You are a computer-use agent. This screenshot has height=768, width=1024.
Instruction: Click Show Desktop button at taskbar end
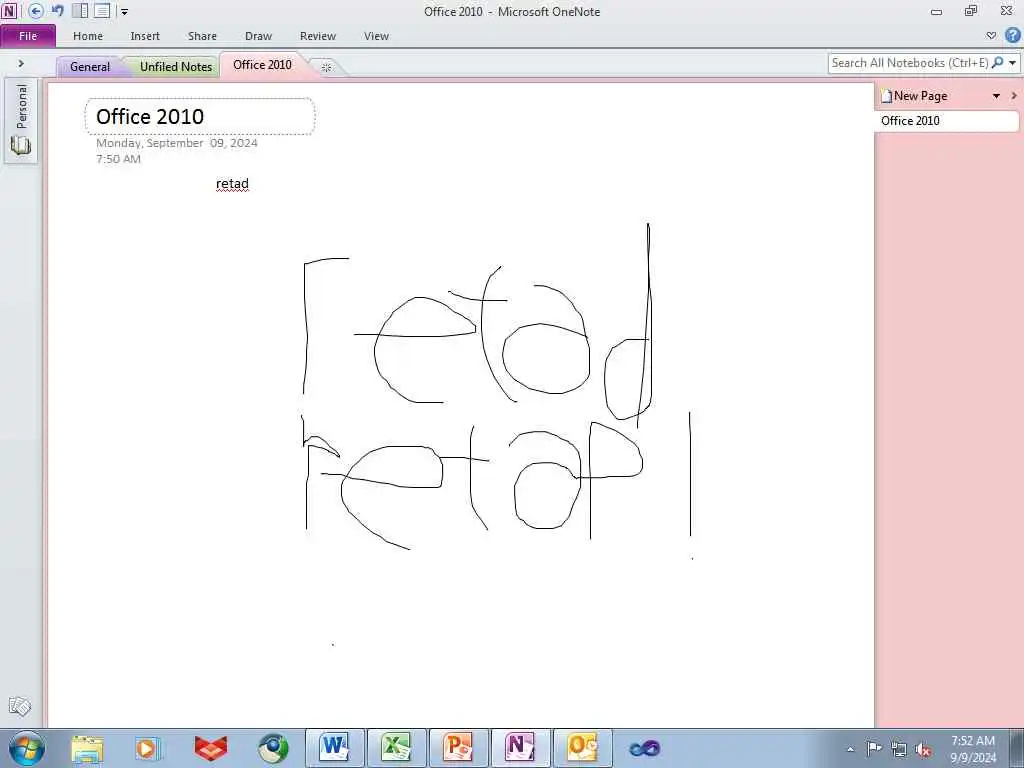(1016, 748)
